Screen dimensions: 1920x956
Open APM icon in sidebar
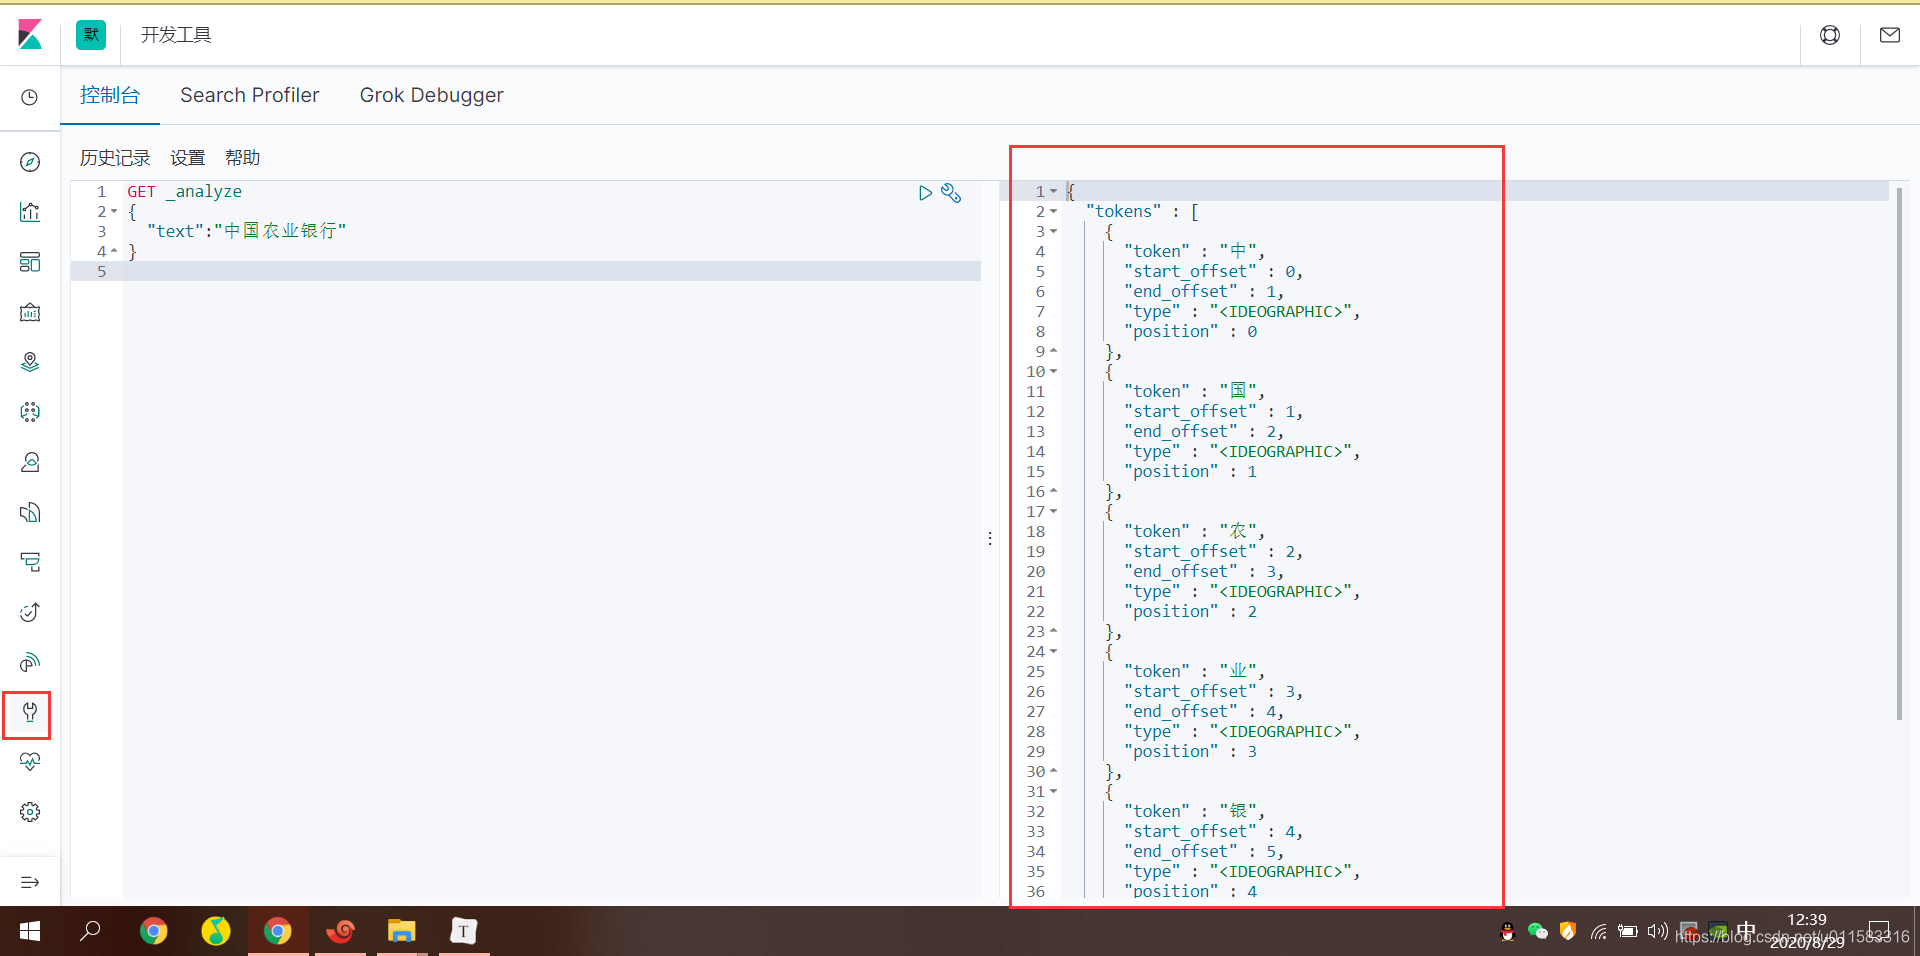point(30,562)
